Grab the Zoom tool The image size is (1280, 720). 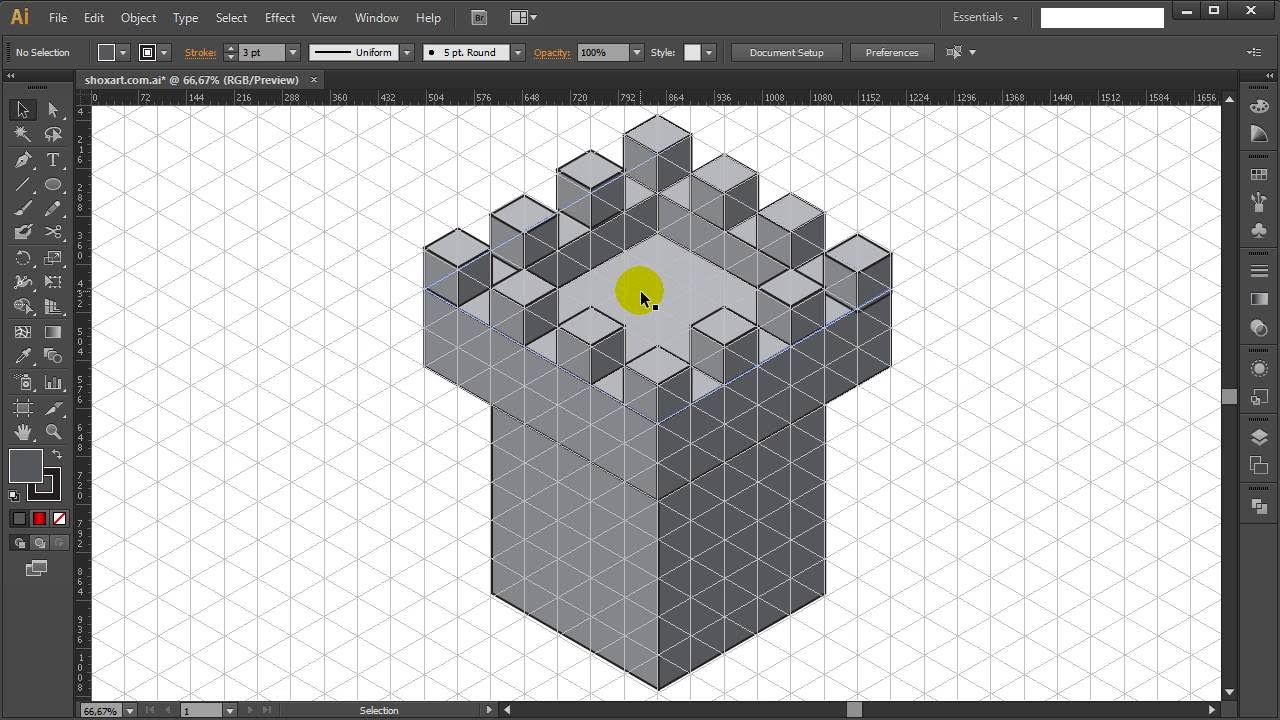53,431
